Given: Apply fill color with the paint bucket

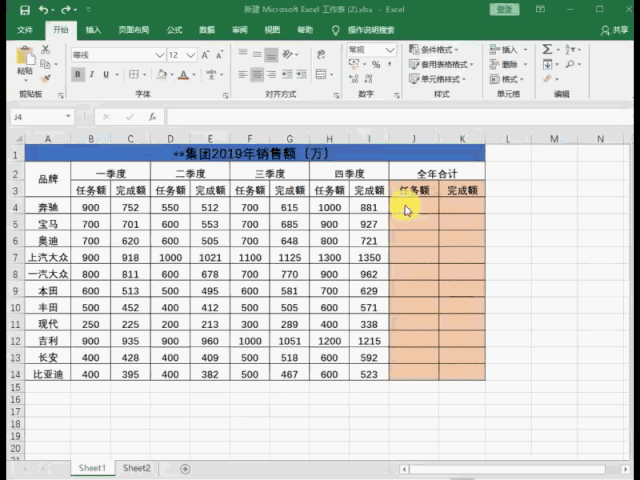Looking at the screenshot, I should coord(162,74).
